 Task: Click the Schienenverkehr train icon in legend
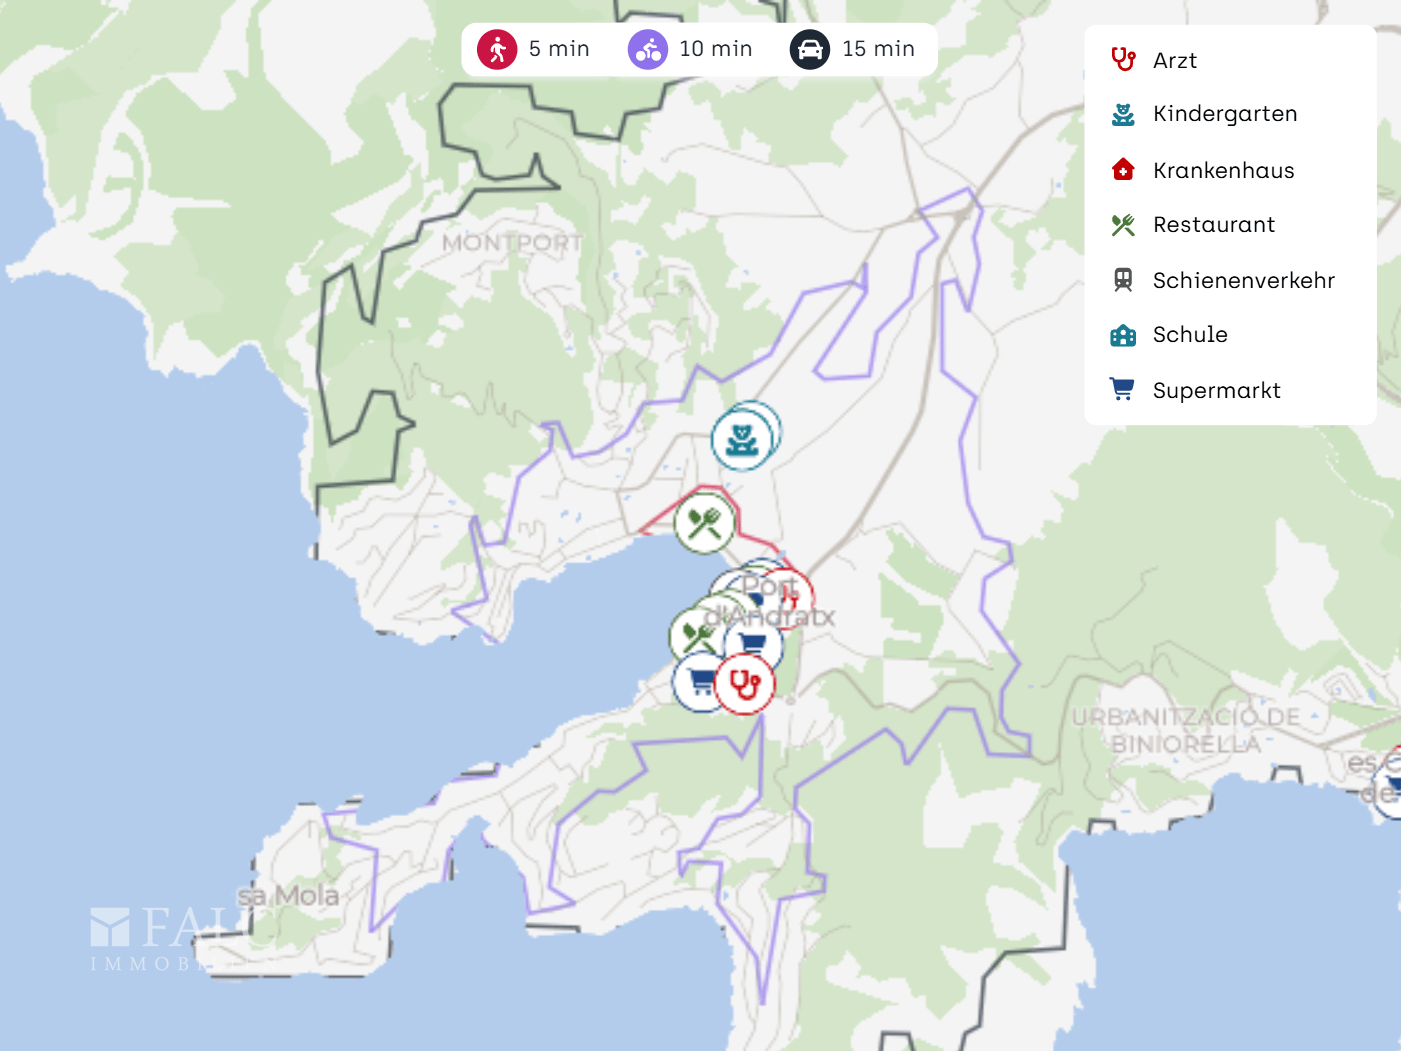tap(1123, 280)
